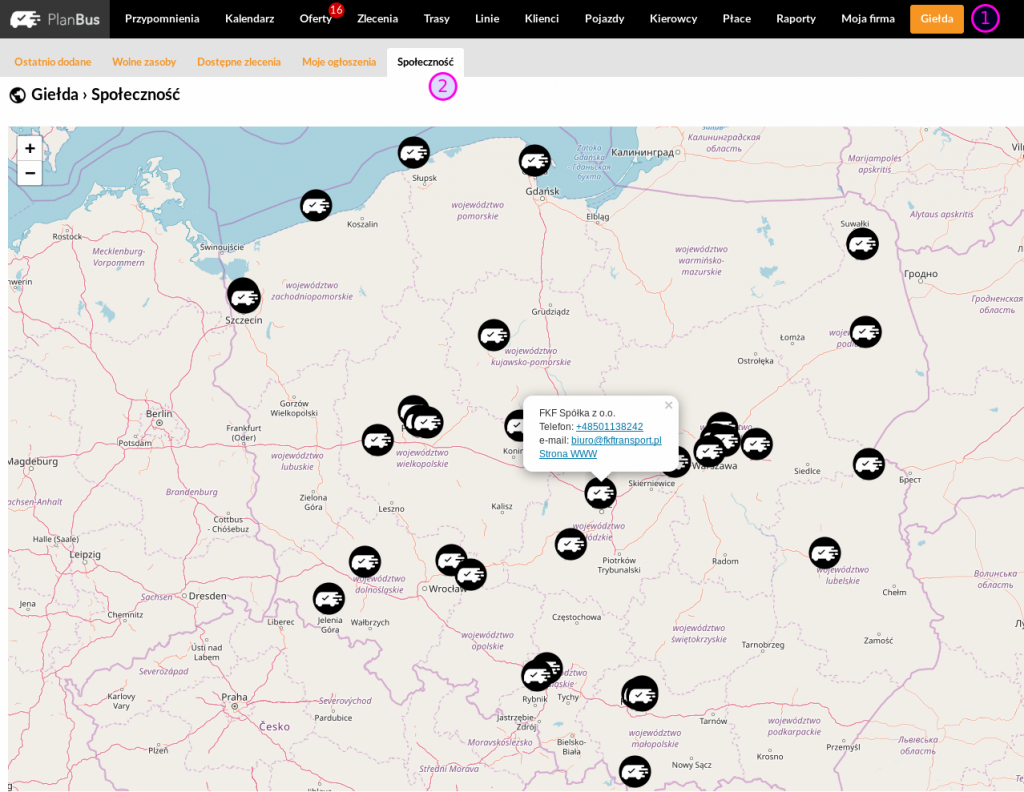Select the bus marker near Brest border
This screenshot has height=792, width=1024.
[x=869, y=464]
